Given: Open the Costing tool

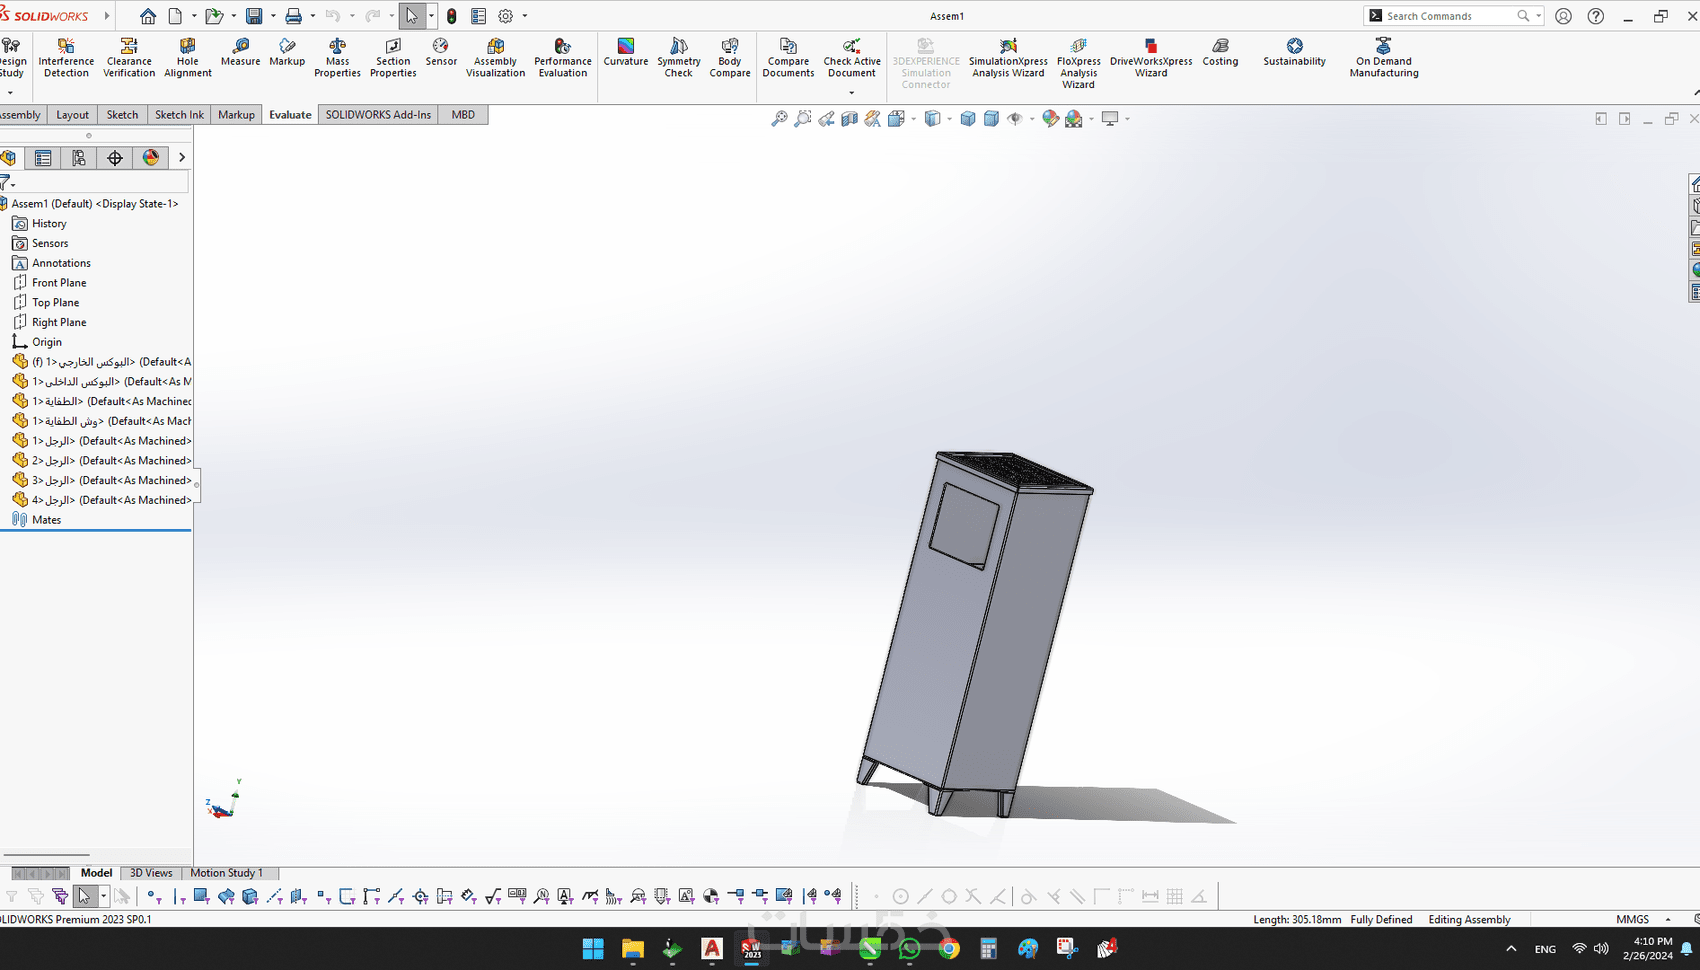Looking at the screenshot, I should (1220, 52).
